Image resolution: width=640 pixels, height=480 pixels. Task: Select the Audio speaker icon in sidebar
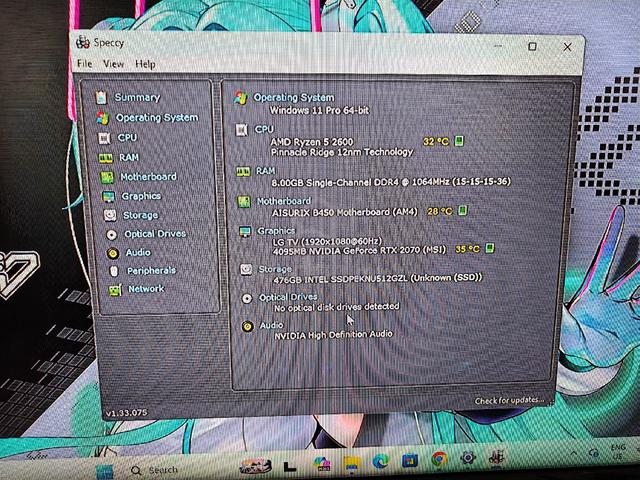point(113,253)
